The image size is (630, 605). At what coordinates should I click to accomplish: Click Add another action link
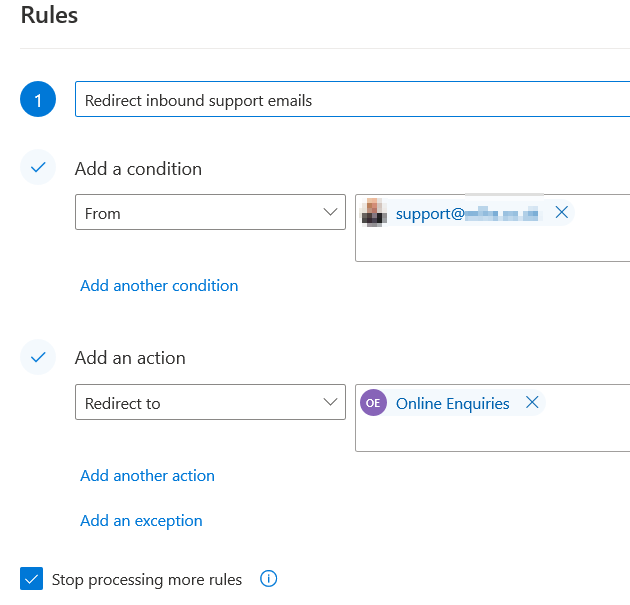(147, 475)
